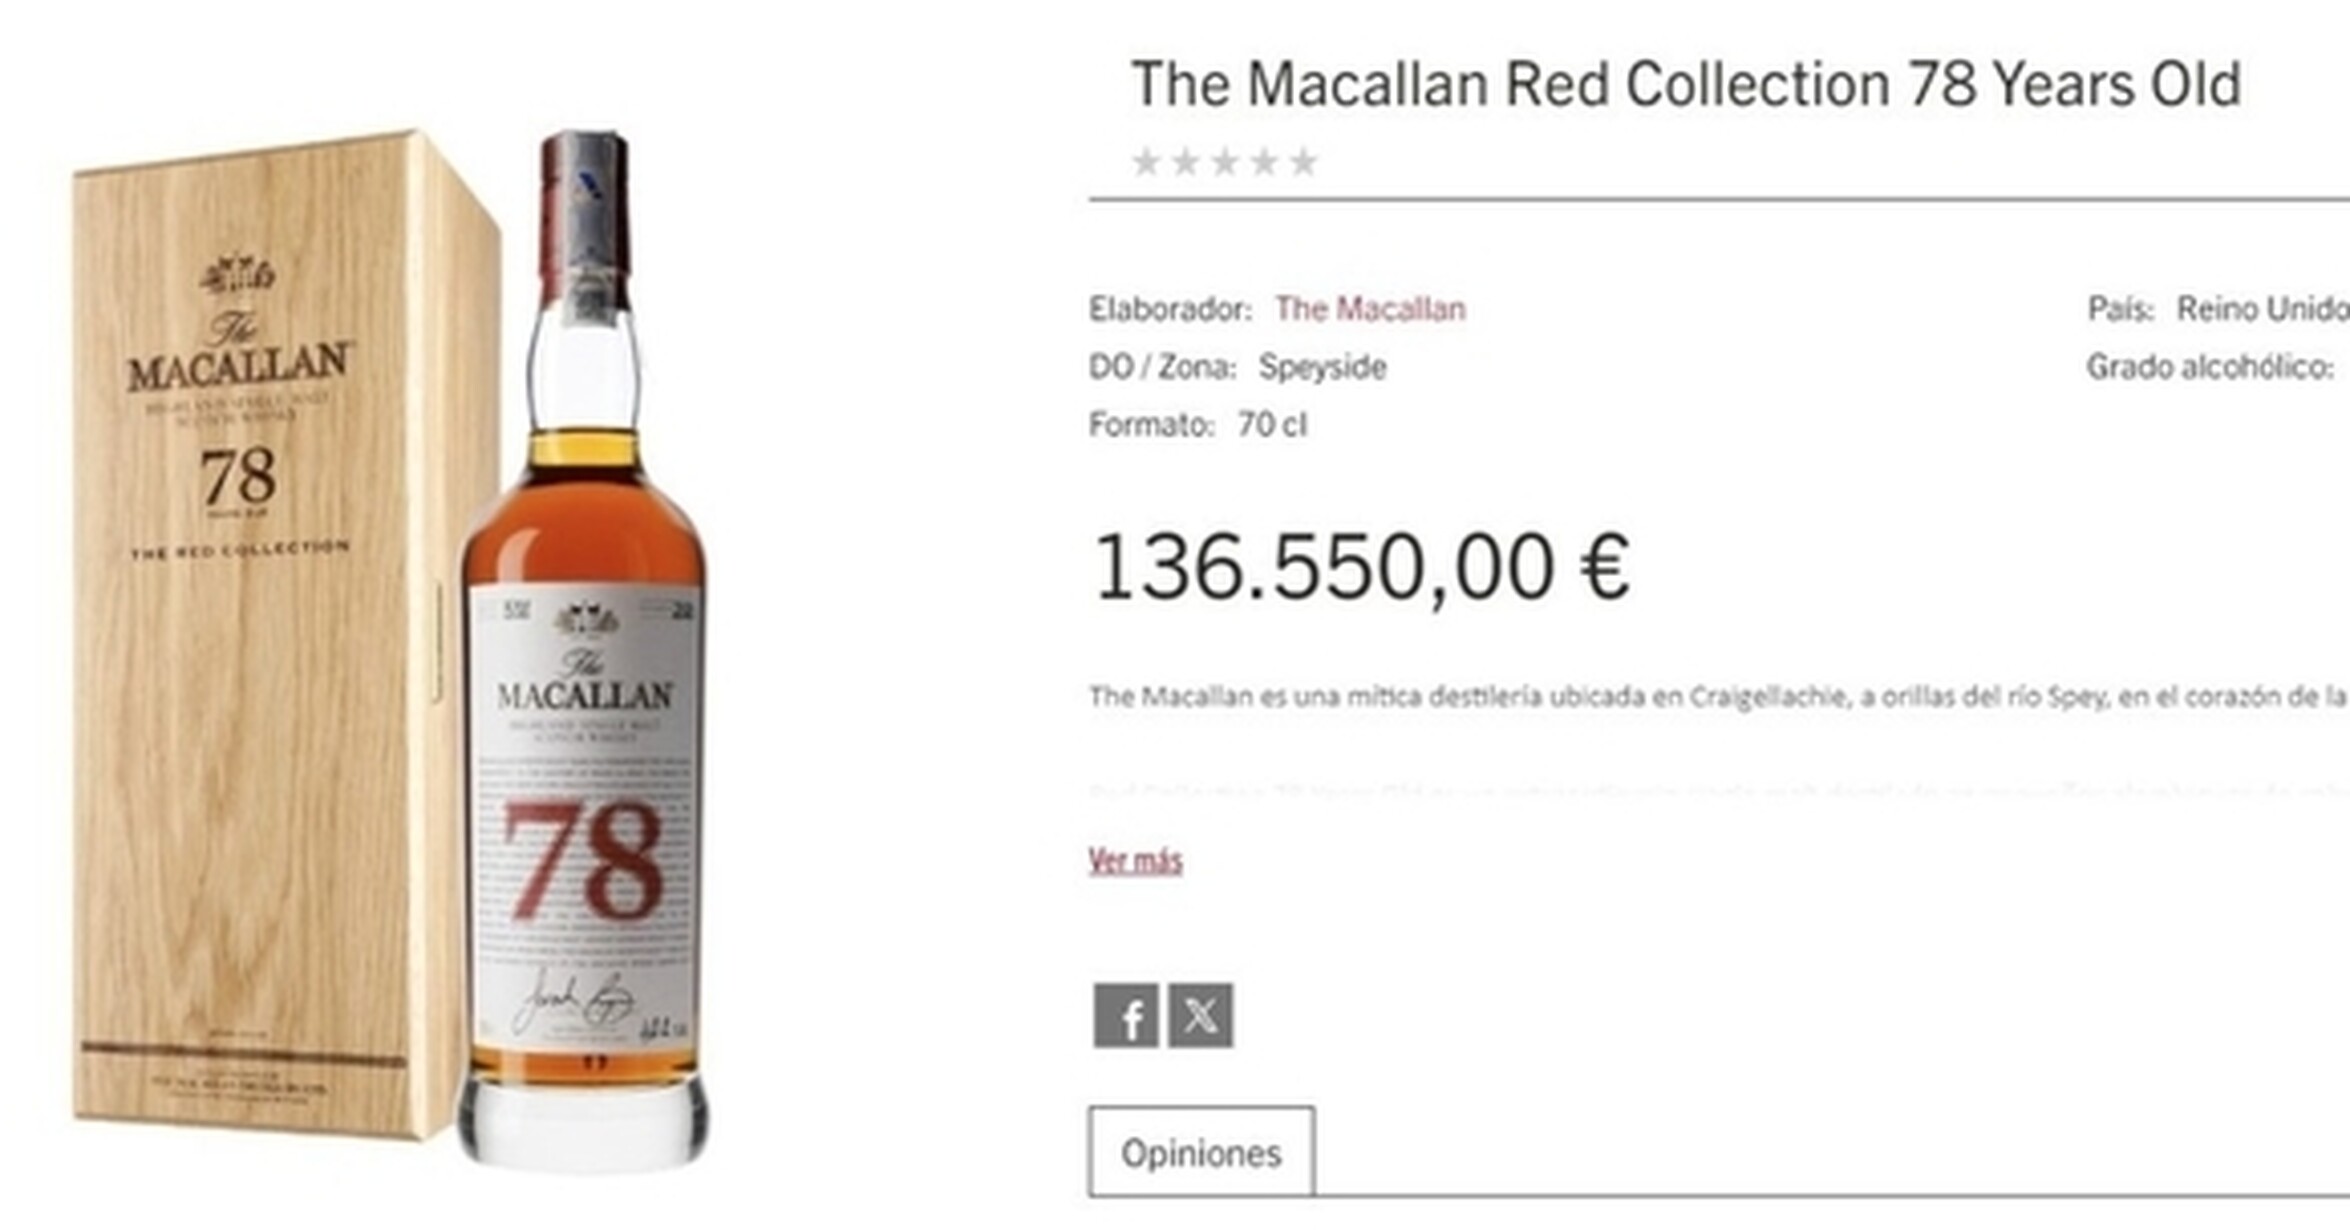Select the Speyside zone value
Screen dimensions: 2350x1230
pos(1322,367)
